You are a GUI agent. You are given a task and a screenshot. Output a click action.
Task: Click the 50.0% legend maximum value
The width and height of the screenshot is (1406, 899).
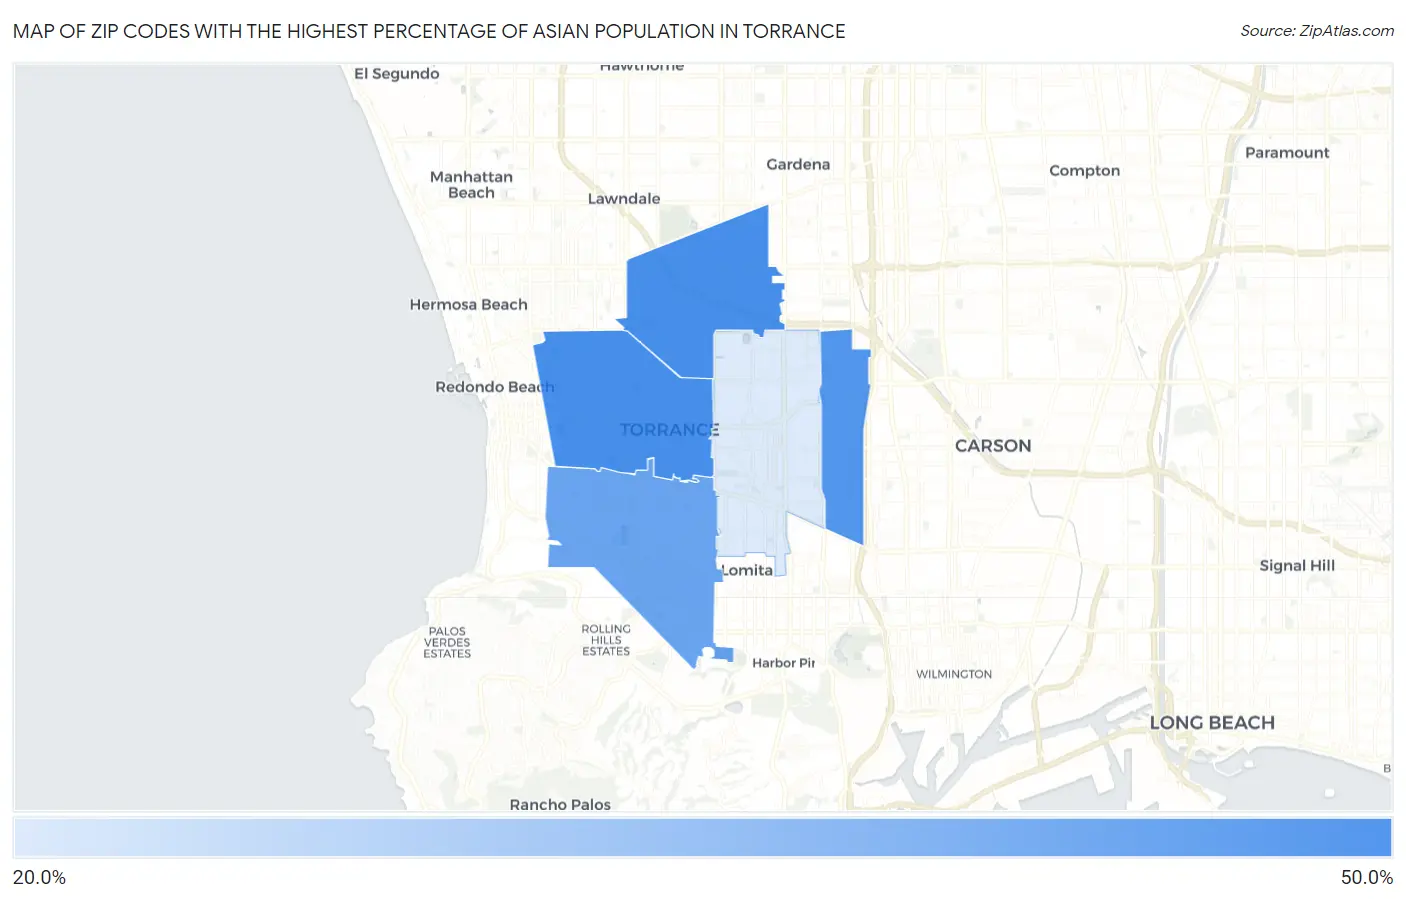(1367, 877)
